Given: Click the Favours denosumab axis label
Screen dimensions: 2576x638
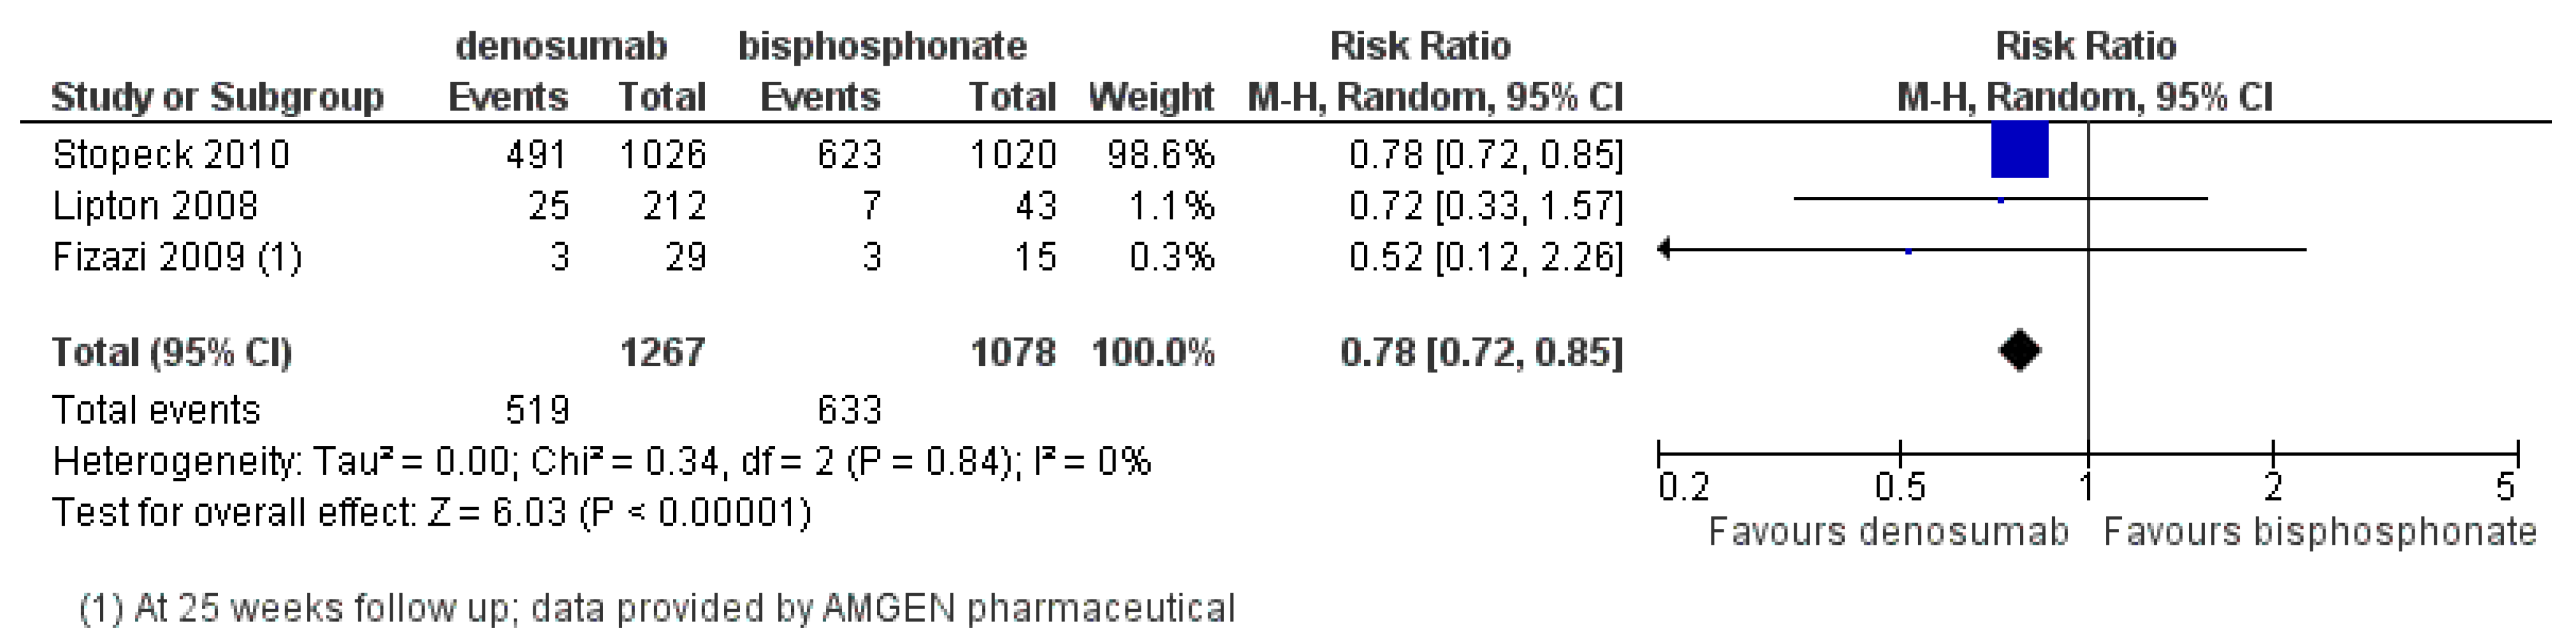Looking at the screenshot, I should [1887, 531].
